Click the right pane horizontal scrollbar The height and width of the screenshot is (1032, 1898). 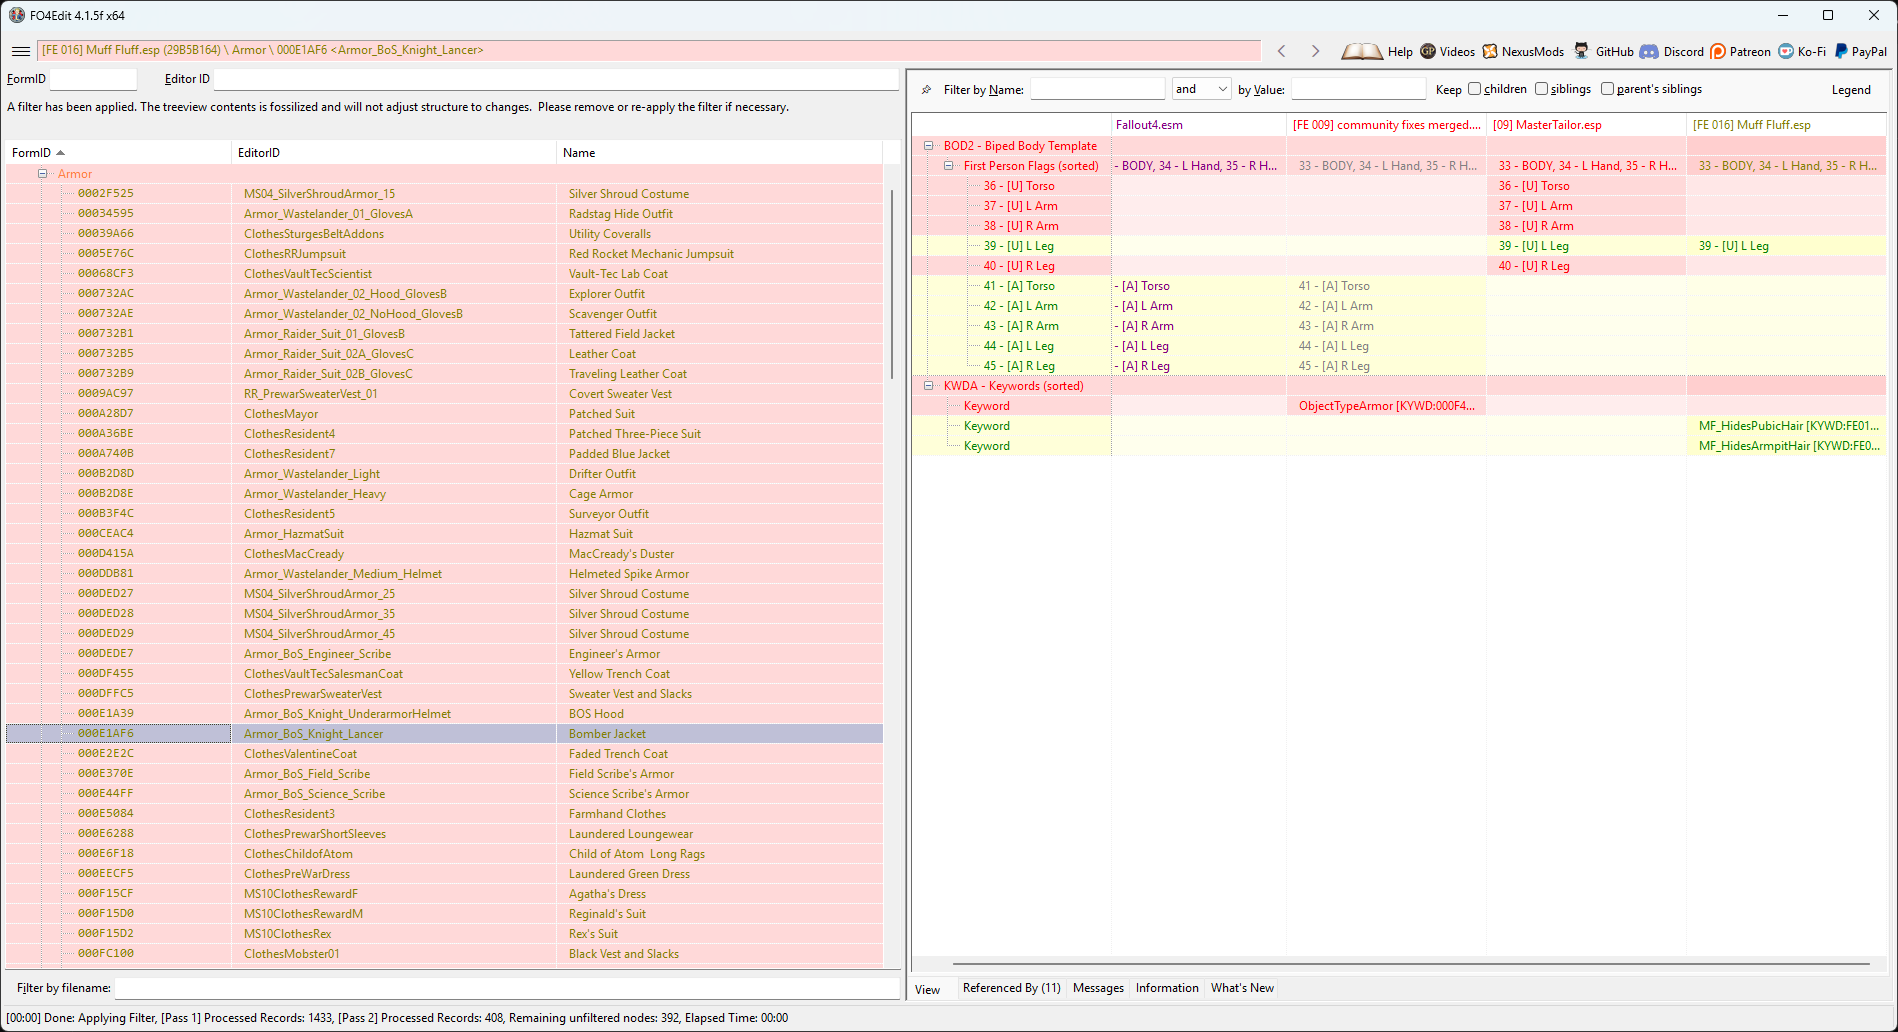[1411, 964]
